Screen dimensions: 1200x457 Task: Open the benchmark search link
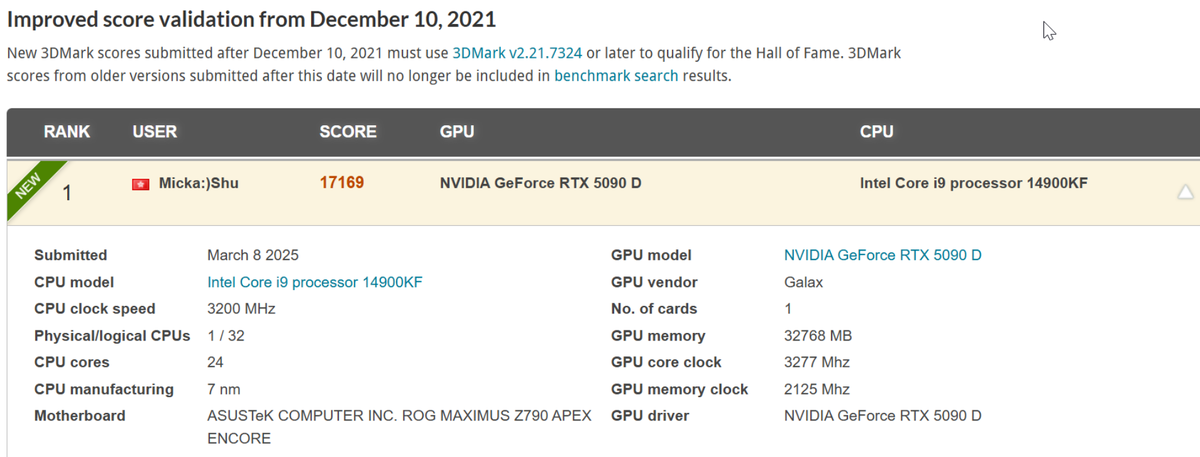point(616,75)
